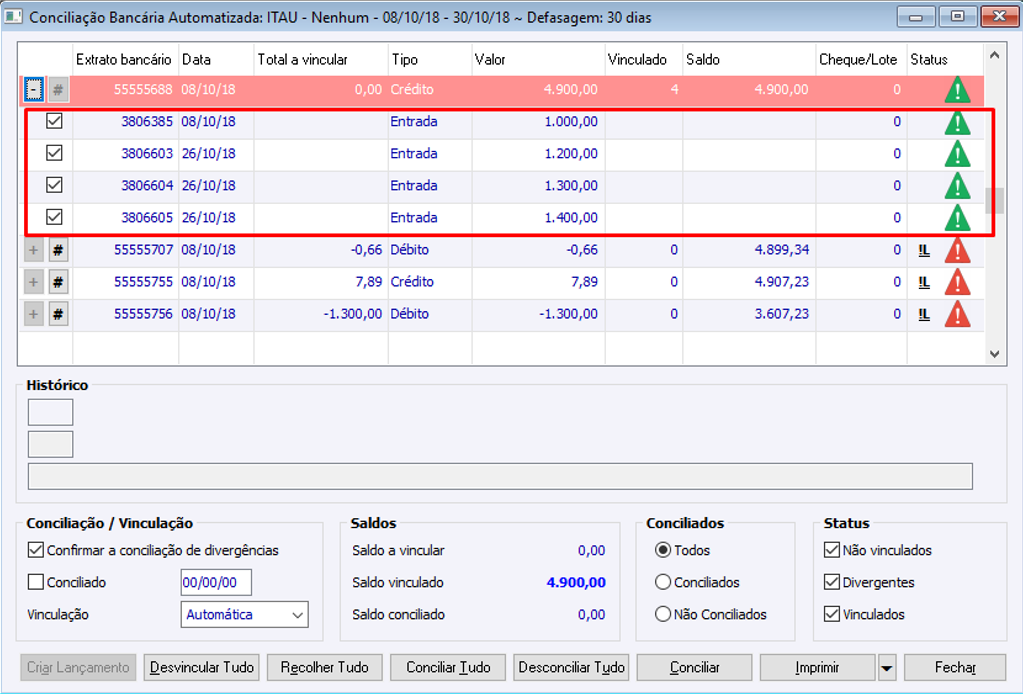The image size is (1023, 694).
Task: Click the Valor column header
Action: pyautogui.click(x=538, y=60)
